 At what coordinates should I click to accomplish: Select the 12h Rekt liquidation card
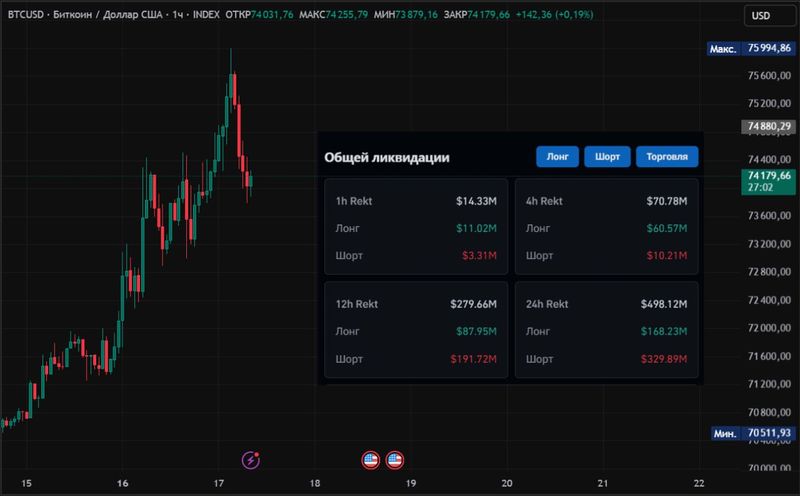[416, 331]
